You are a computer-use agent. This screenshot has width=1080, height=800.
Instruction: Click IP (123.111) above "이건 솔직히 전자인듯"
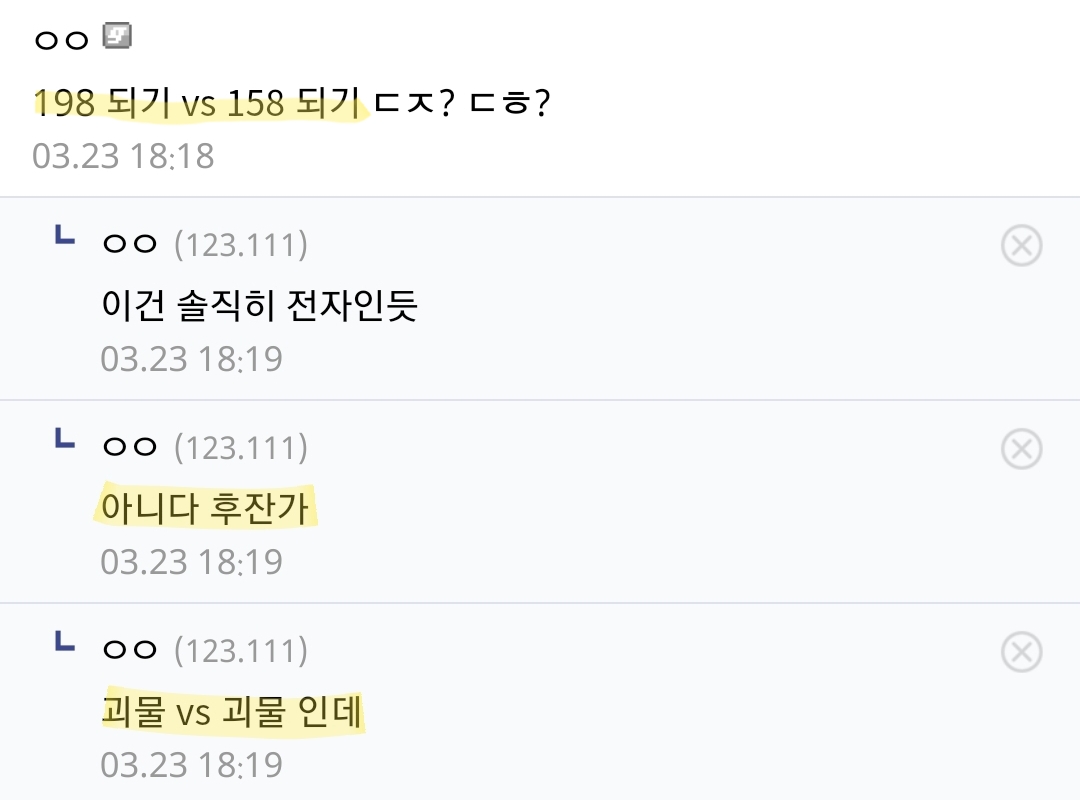(240, 245)
